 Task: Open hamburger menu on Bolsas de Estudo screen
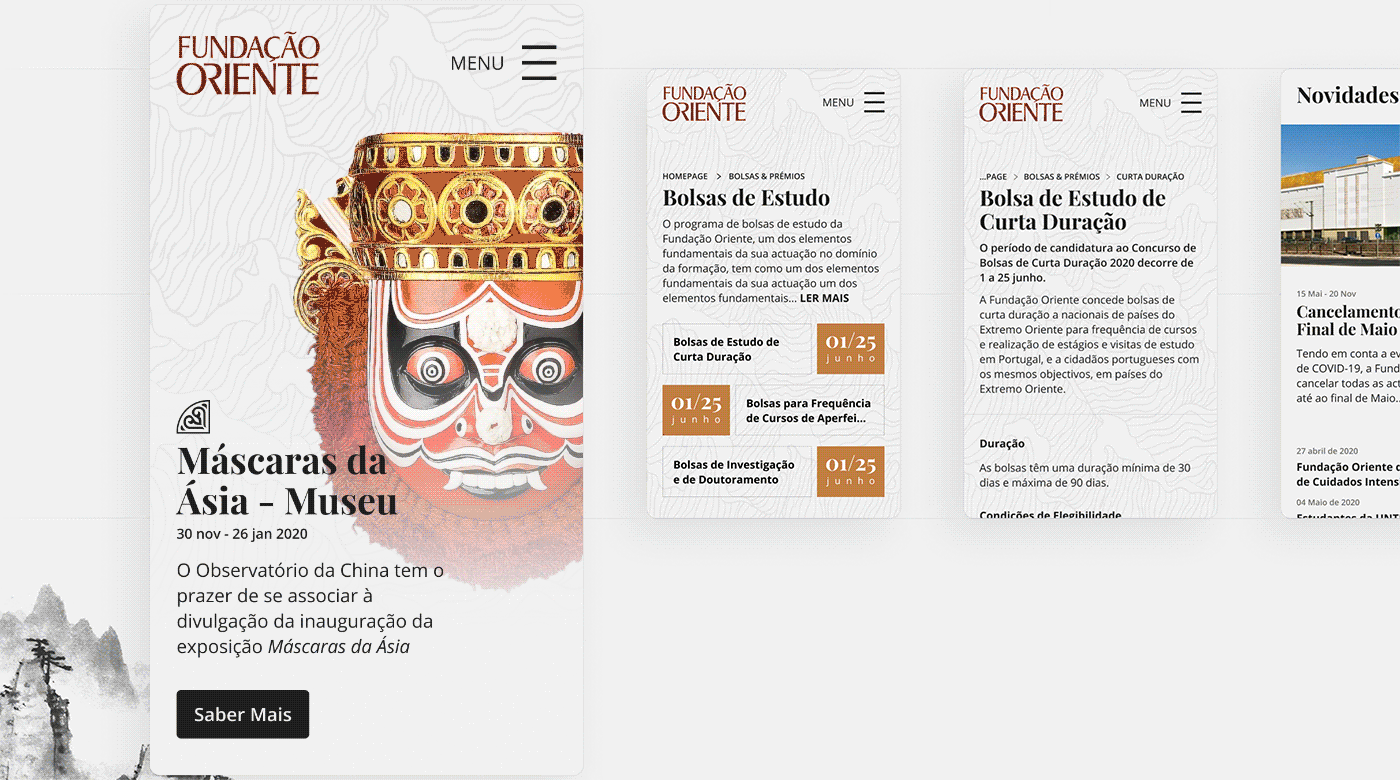click(x=874, y=102)
